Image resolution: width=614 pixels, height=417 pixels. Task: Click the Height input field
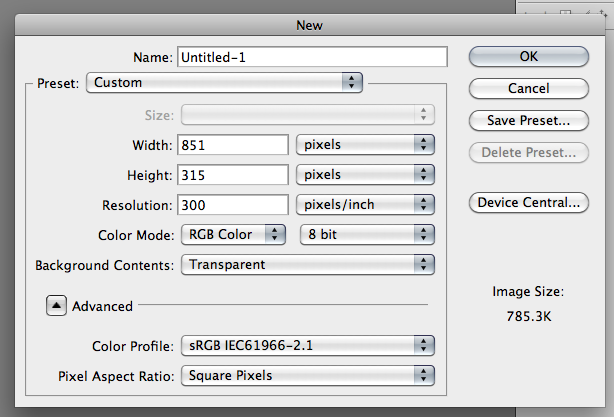tap(233, 175)
